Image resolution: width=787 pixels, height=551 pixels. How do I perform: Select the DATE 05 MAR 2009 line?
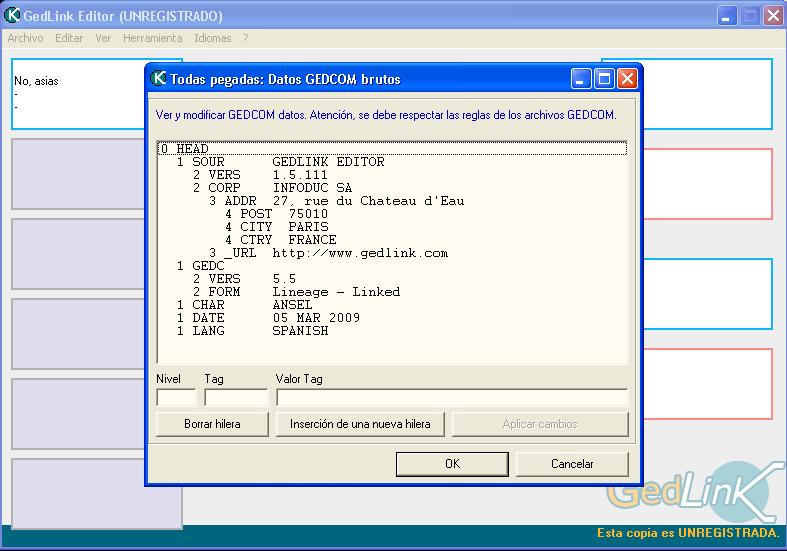click(392, 318)
